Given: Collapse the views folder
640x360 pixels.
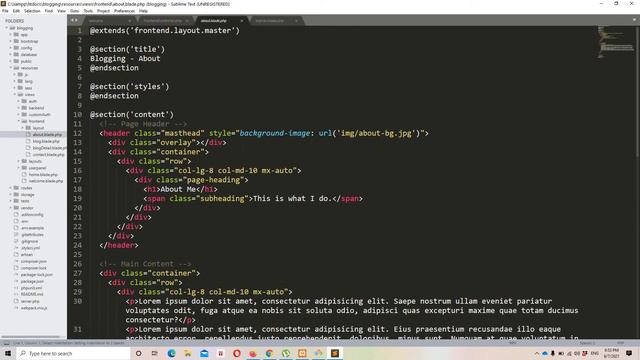Looking at the screenshot, I should (x=15, y=94).
